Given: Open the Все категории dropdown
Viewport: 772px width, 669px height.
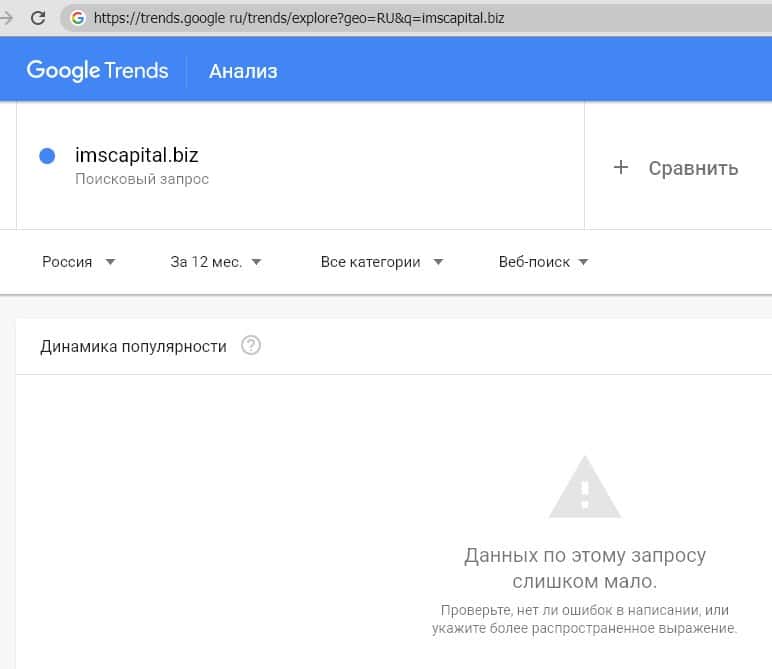Looking at the screenshot, I should point(381,262).
